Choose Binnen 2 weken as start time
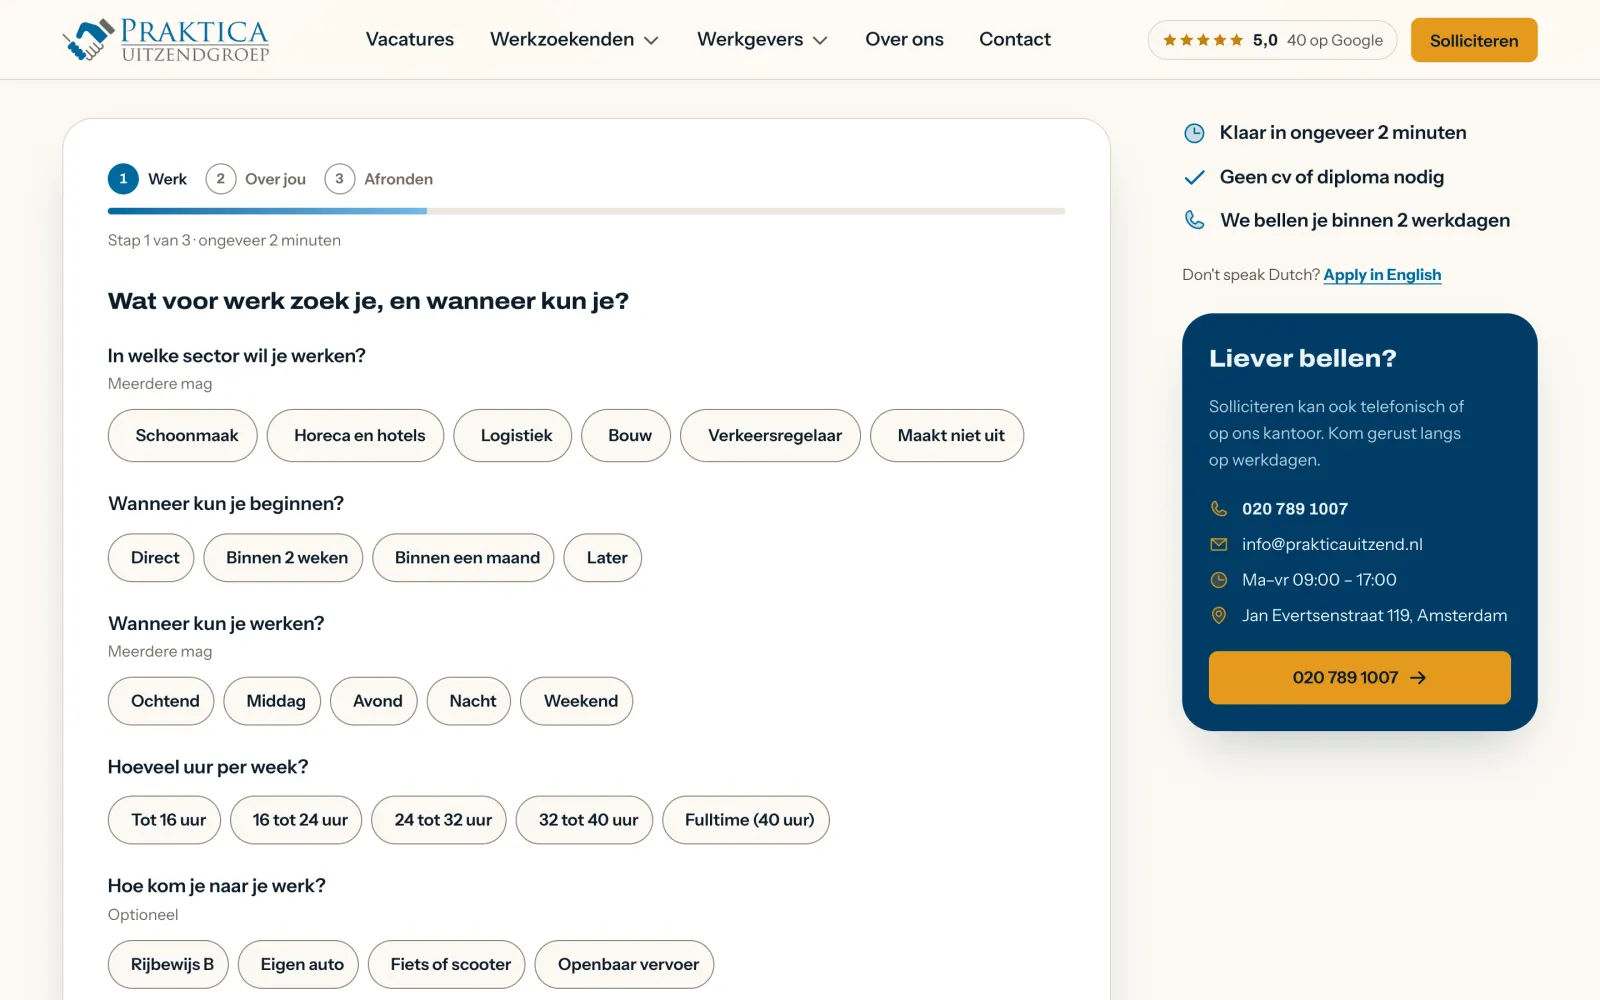Screen dimensions: 1600x1000 [283, 558]
